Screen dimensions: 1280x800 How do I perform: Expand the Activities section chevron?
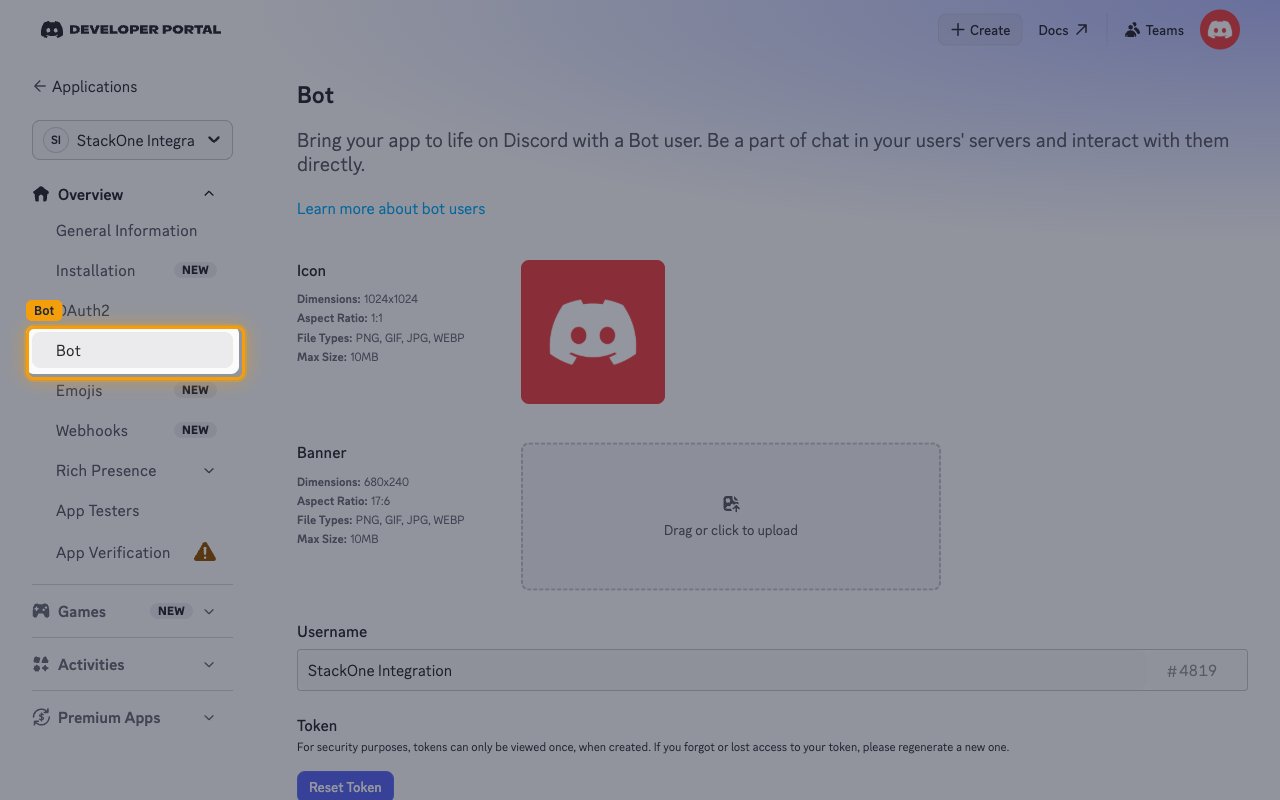[x=209, y=664]
